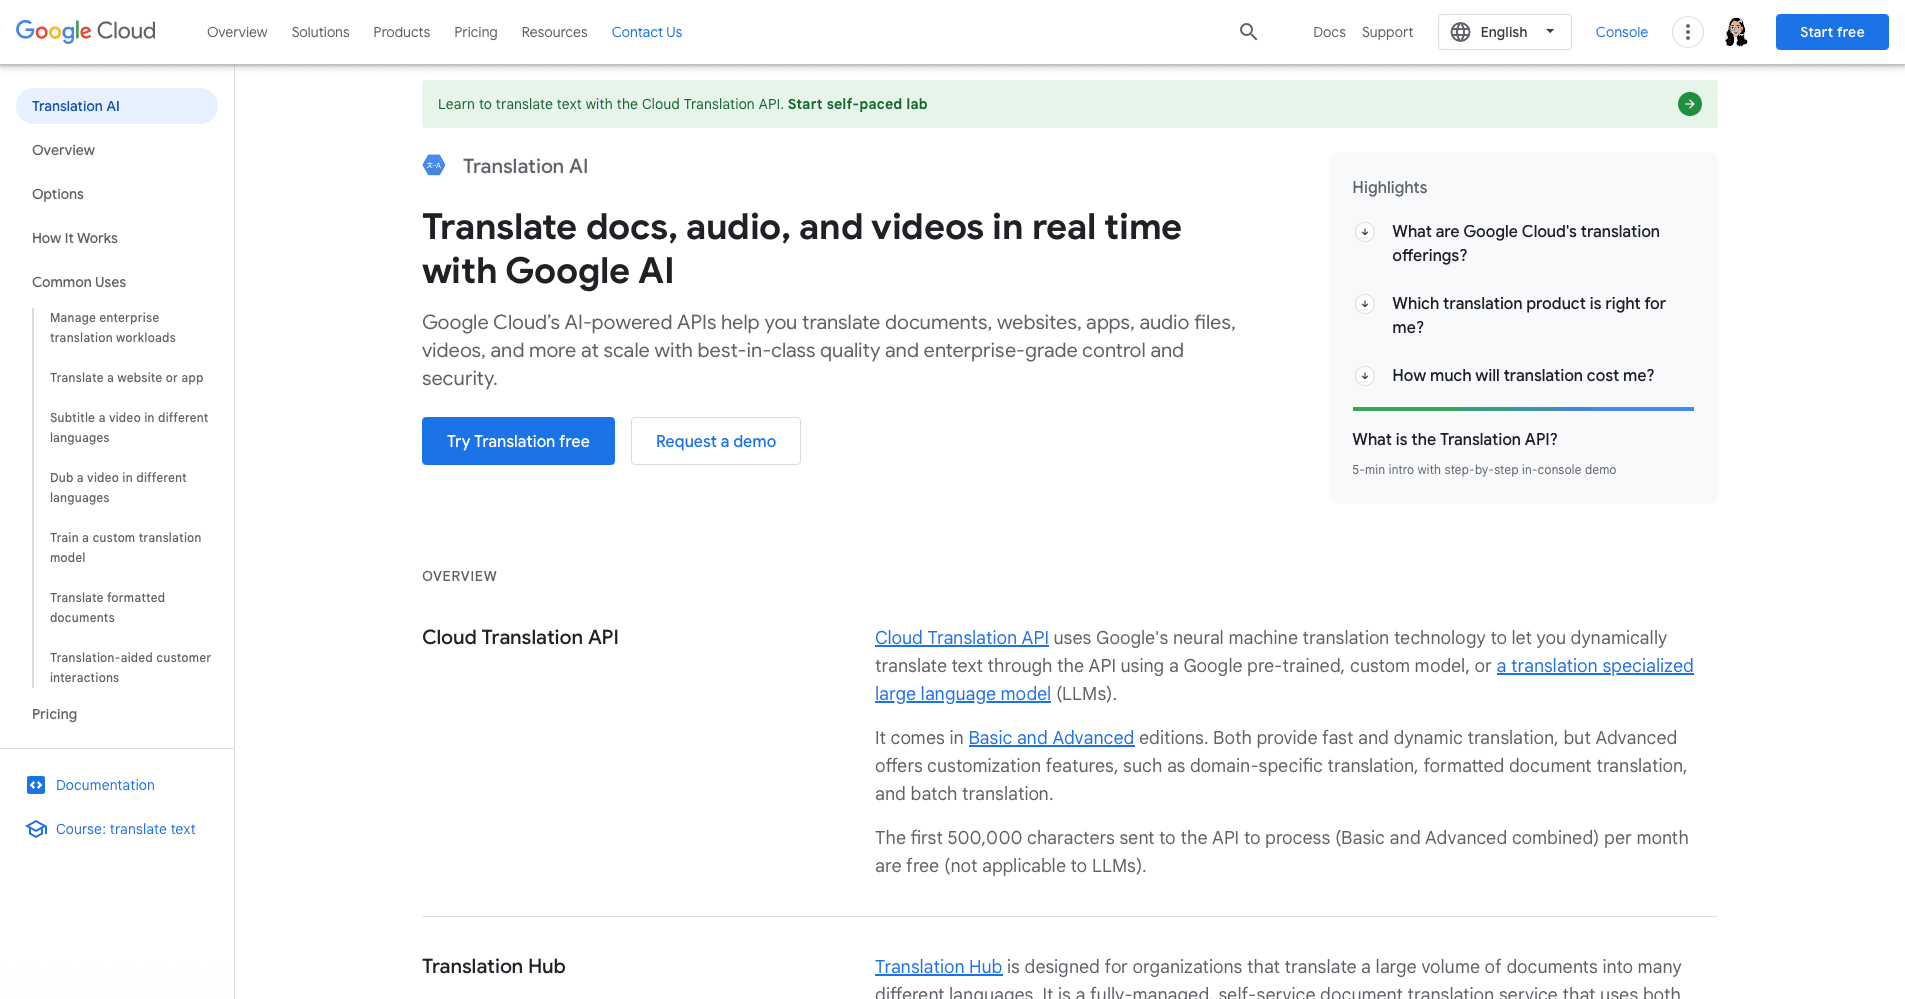Open Contact Us in the navigation
1905x999 pixels.
point(646,31)
